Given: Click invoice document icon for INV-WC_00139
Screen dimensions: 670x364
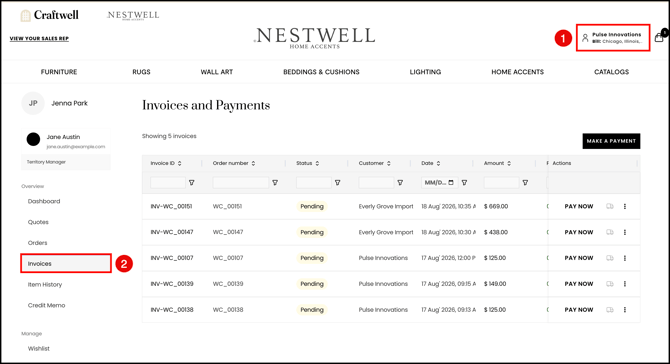Looking at the screenshot, I should pyautogui.click(x=610, y=284).
